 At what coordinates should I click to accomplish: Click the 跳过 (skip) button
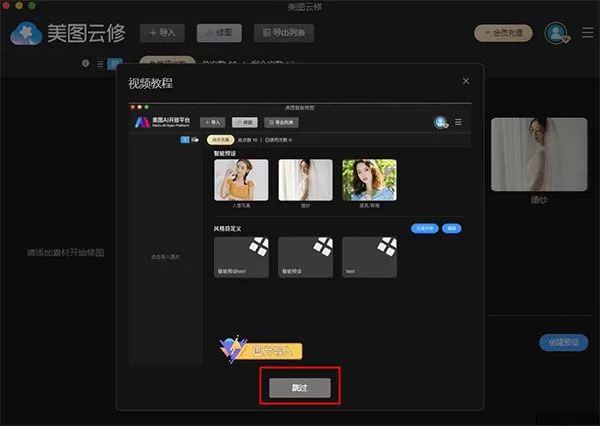(300, 388)
